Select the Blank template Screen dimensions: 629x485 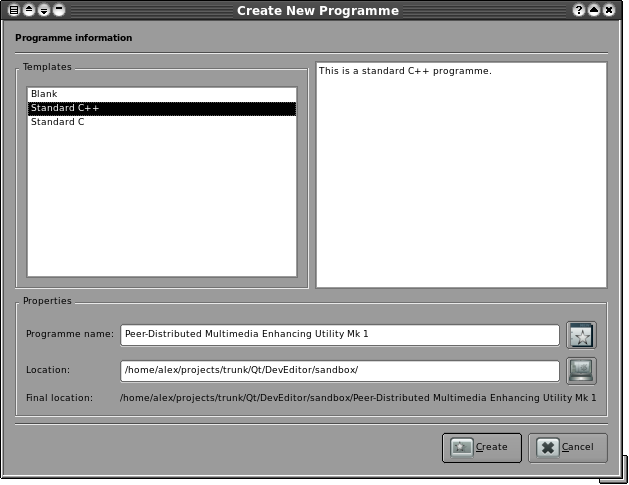[45, 94]
